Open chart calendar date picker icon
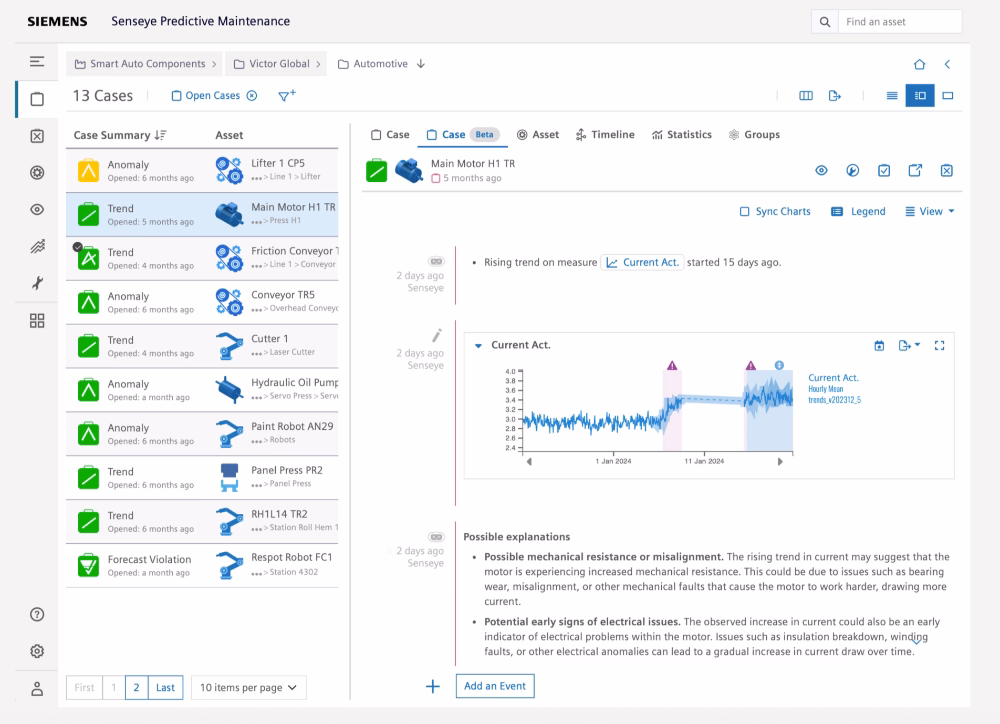 pyautogui.click(x=879, y=346)
